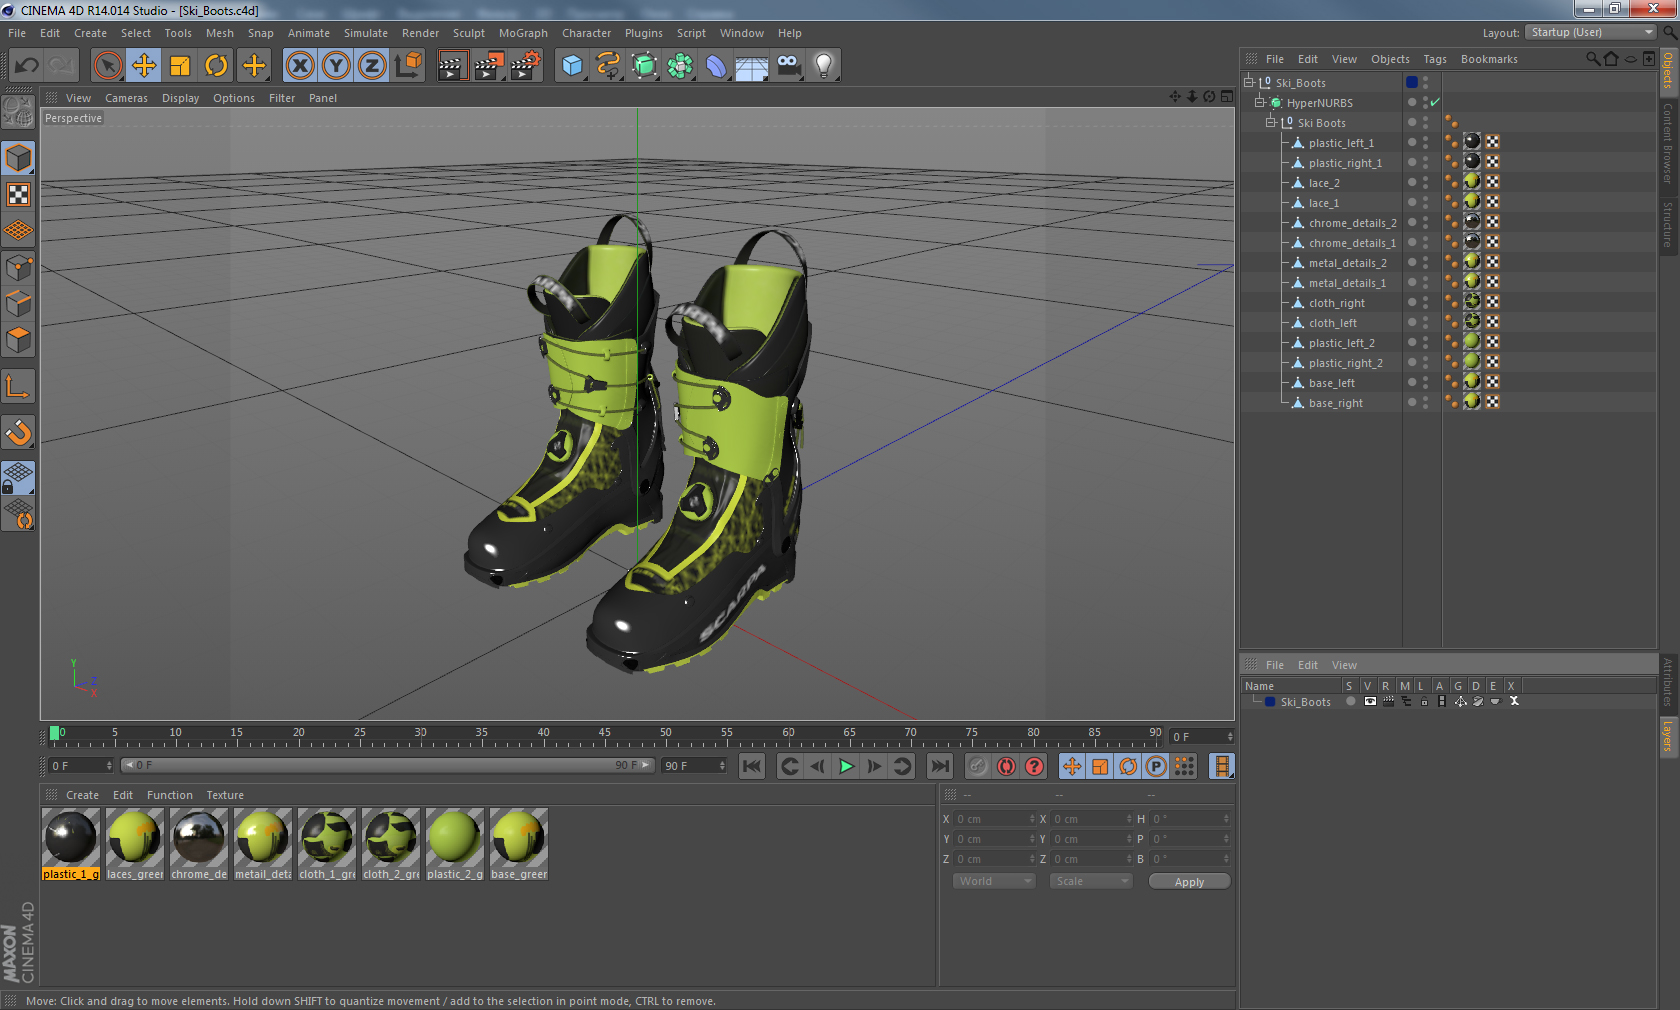Switch coordinate system icon
The image size is (1680, 1010).
(x=408, y=66)
